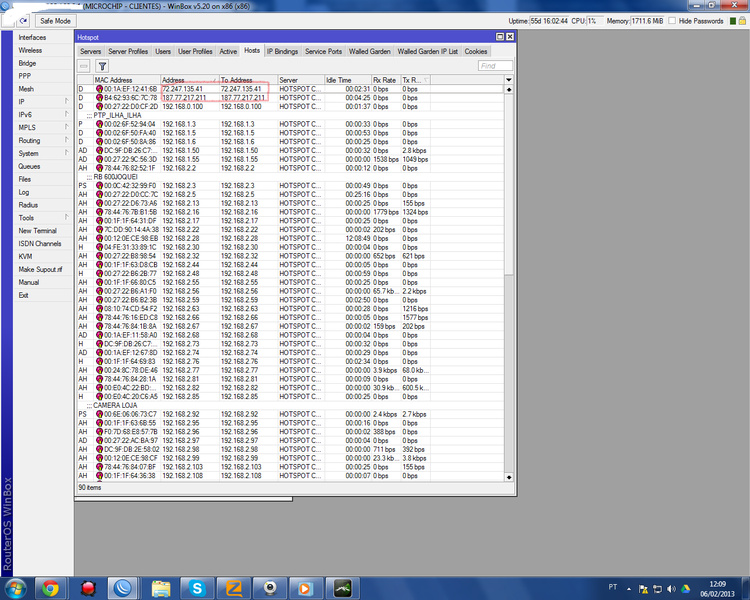The image size is (750, 600).
Task: Open the Cookies tab
Action: click(476, 52)
